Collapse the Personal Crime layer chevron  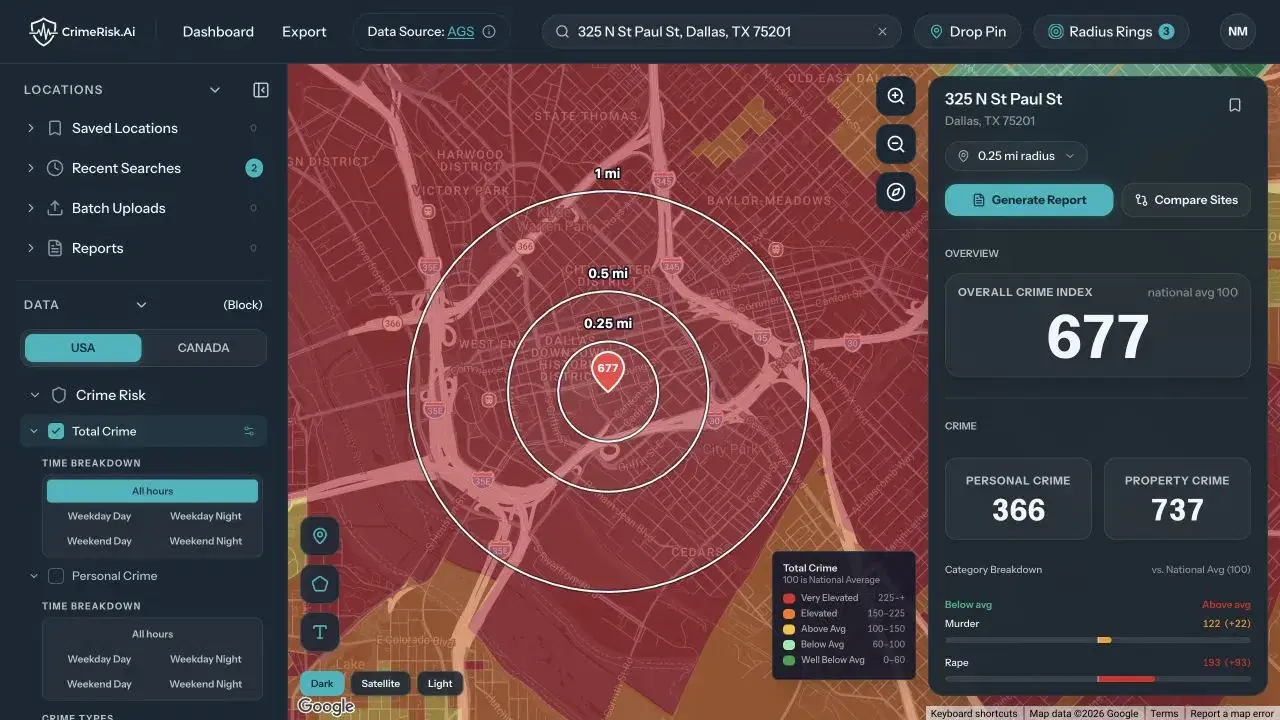tap(33, 576)
